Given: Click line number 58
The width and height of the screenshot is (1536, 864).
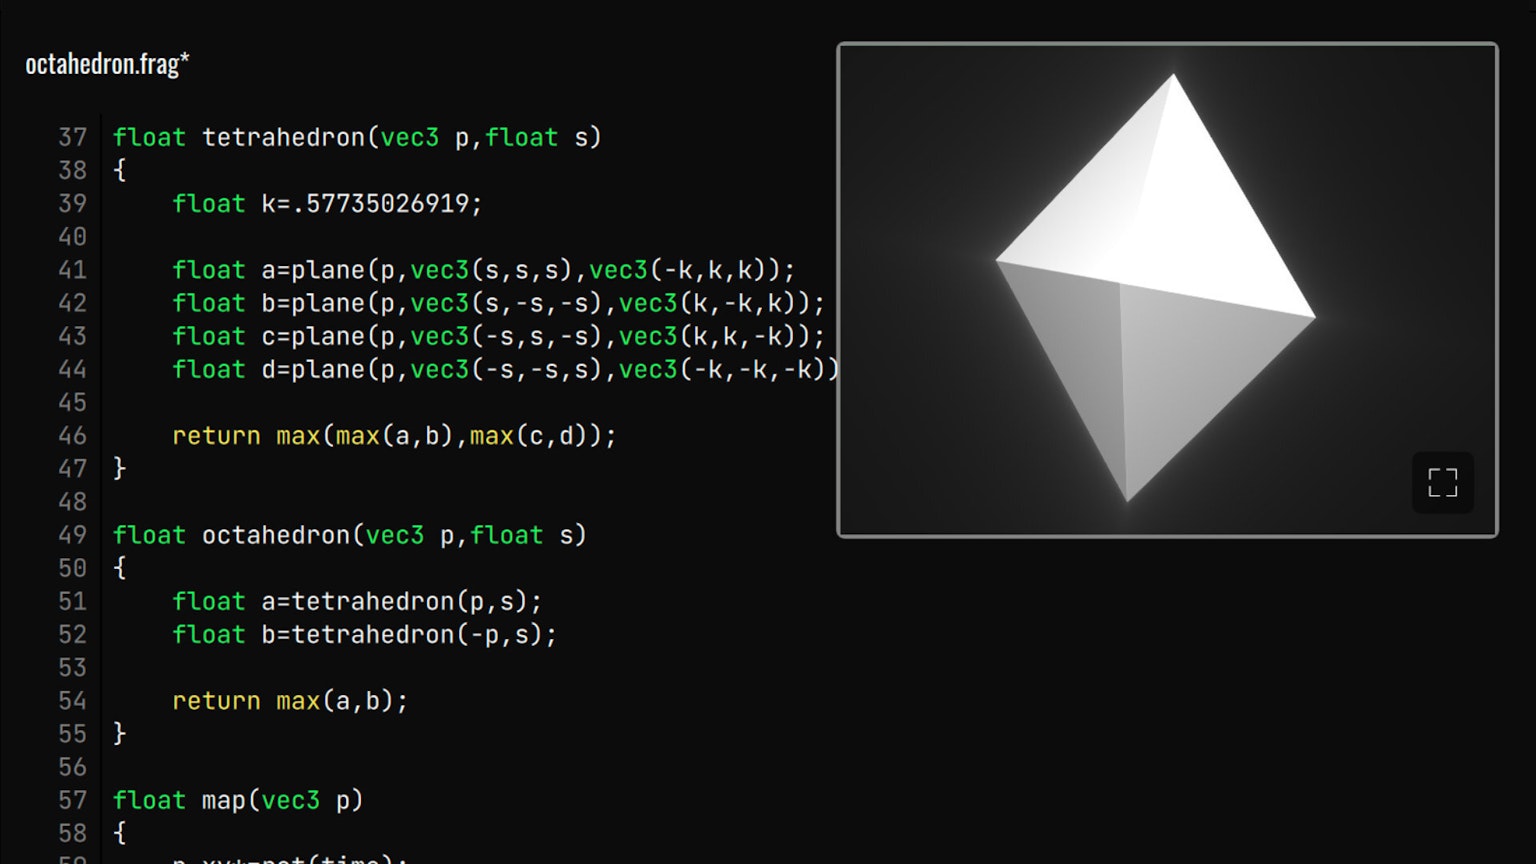Looking at the screenshot, I should pos(72,834).
